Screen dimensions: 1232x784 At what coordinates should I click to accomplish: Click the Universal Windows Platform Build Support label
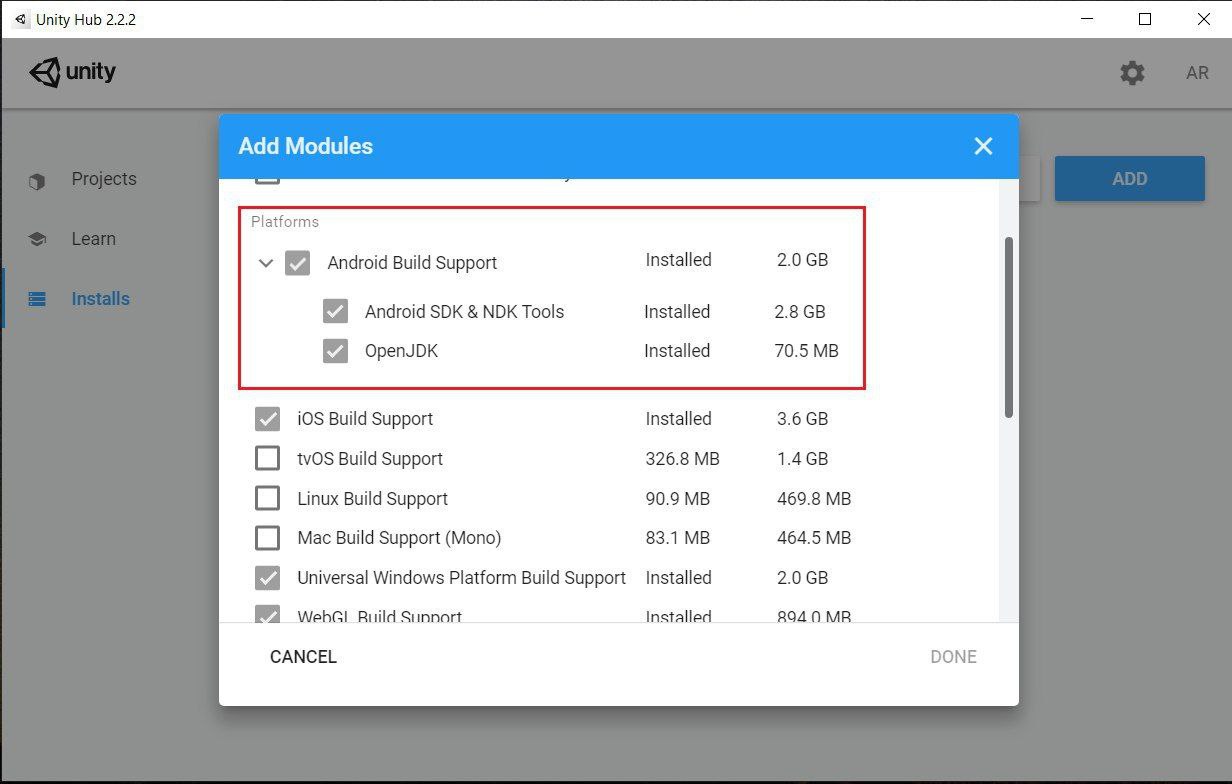(461, 578)
